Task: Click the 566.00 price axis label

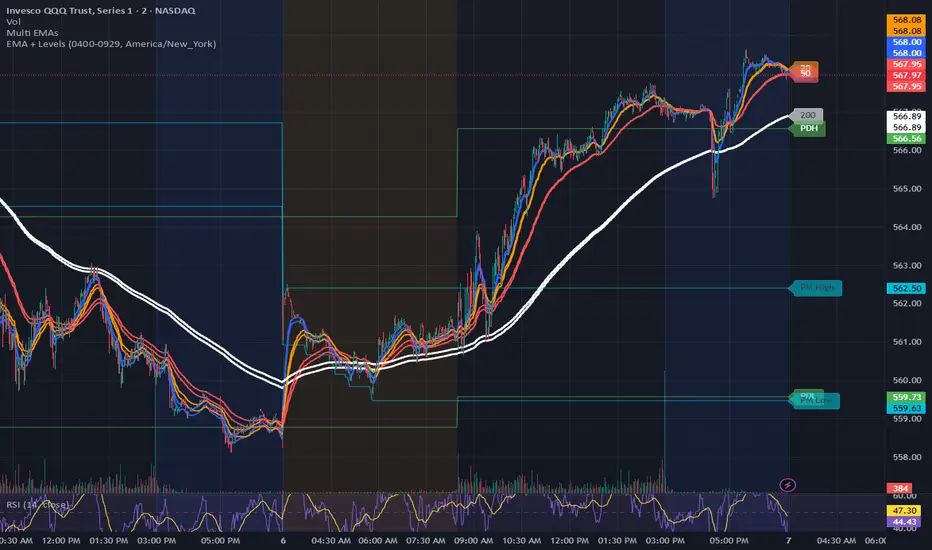Action: coord(907,150)
